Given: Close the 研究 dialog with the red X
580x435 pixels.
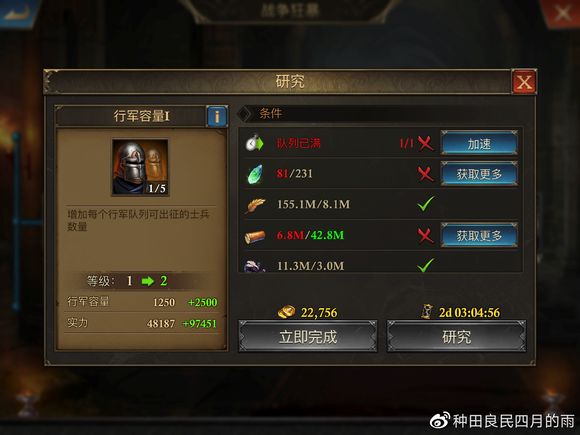Looking at the screenshot, I should point(524,82).
